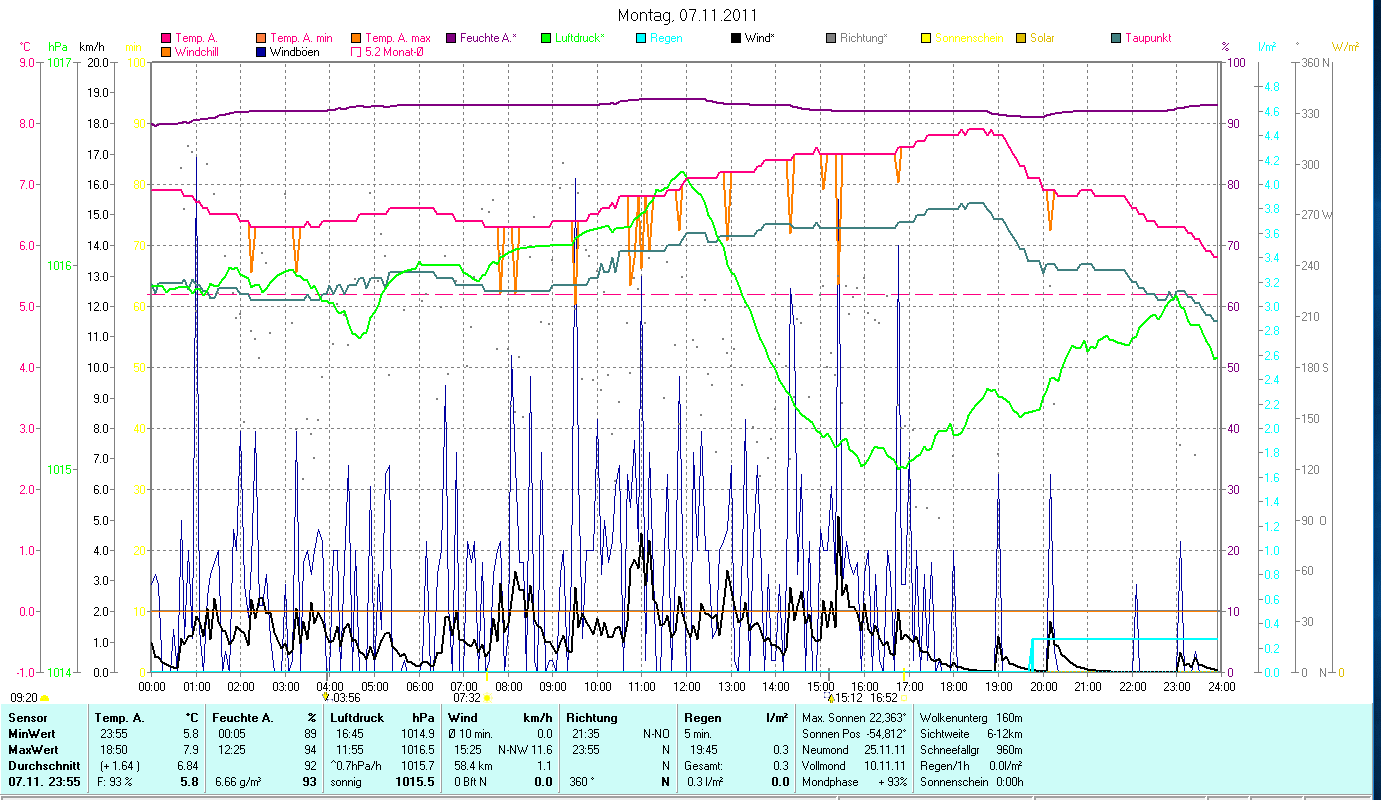Click the 07:32 sunrise time marker

(467, 698)
